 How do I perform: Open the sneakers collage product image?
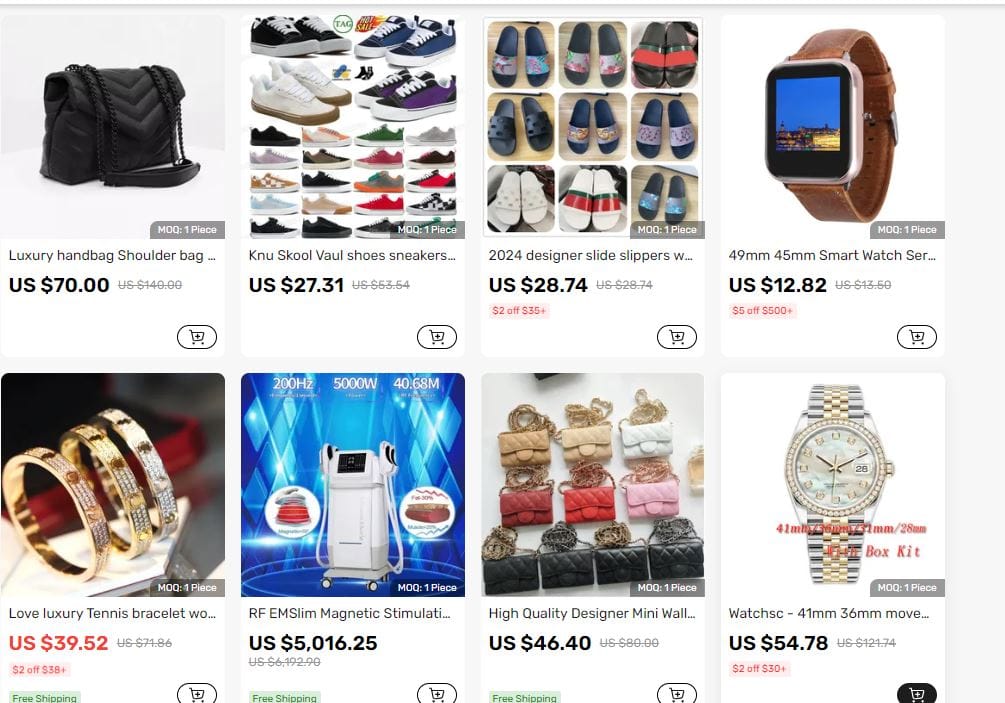coord(353,127)
